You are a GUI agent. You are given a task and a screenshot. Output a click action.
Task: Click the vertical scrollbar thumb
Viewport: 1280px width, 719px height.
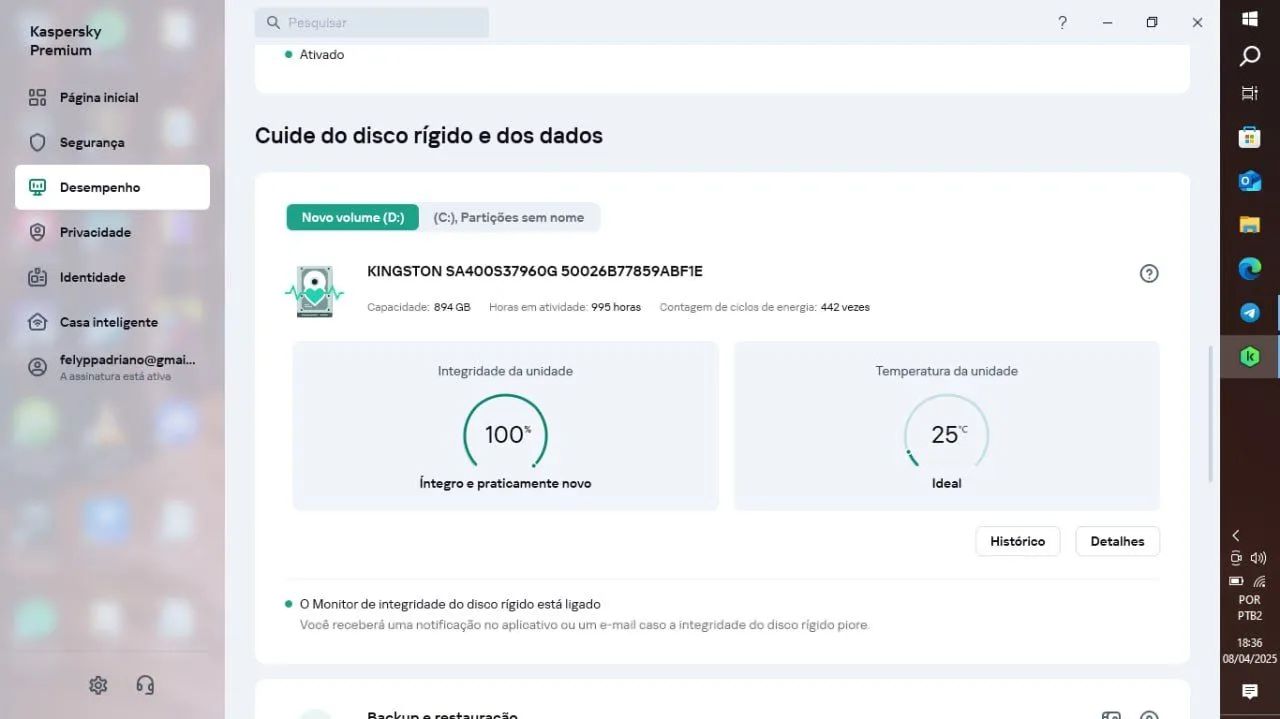tap(1210, 413)
